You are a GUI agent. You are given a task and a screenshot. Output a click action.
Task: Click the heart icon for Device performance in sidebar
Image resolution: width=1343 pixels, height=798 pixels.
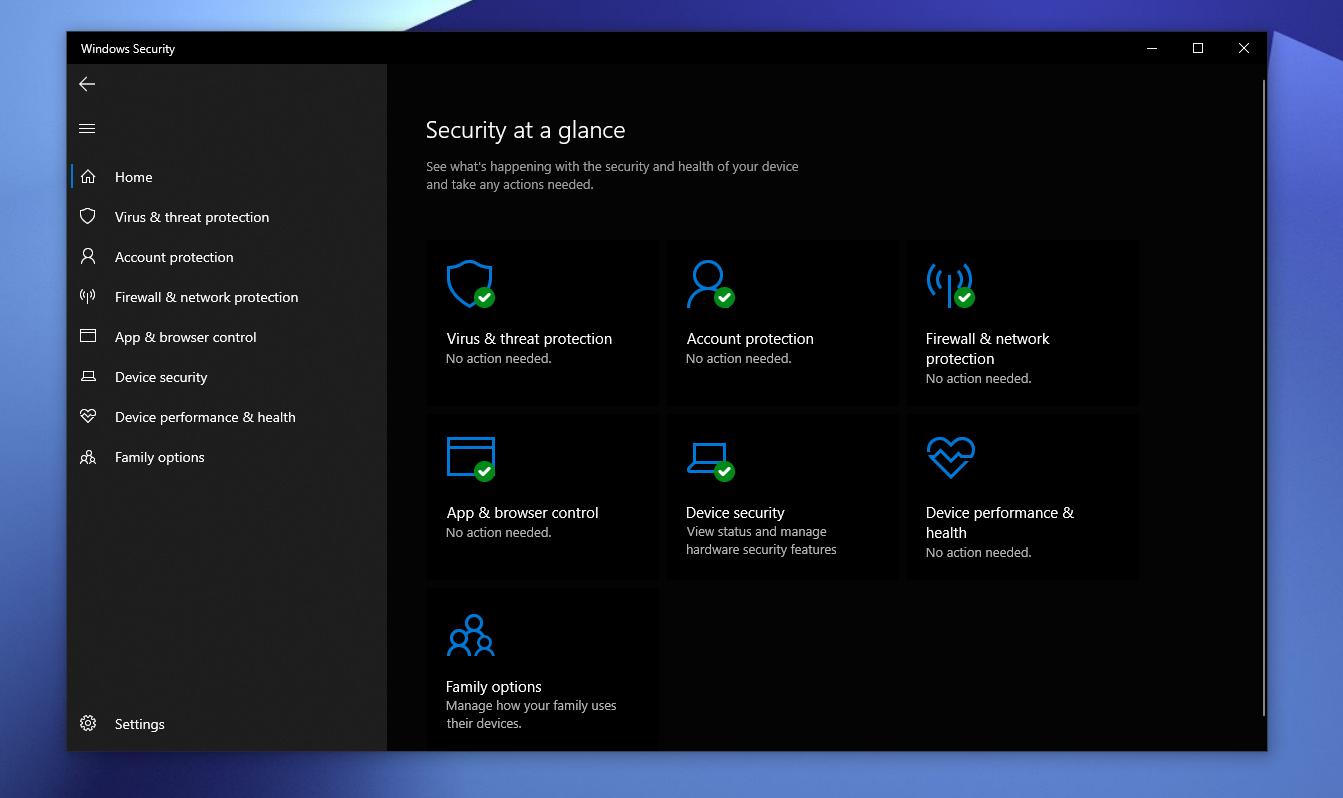click(x=88, y=417)
